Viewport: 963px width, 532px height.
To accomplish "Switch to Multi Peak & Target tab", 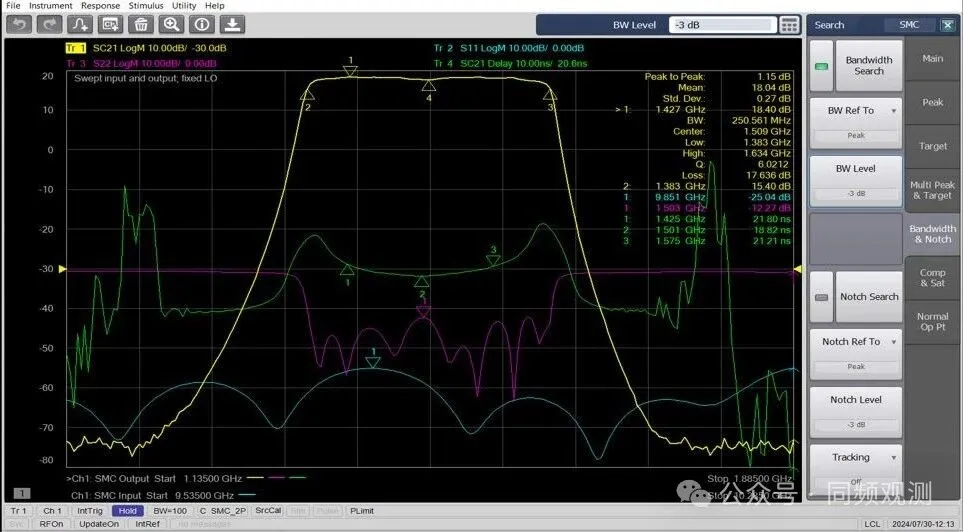I will (x=932, y=190).
